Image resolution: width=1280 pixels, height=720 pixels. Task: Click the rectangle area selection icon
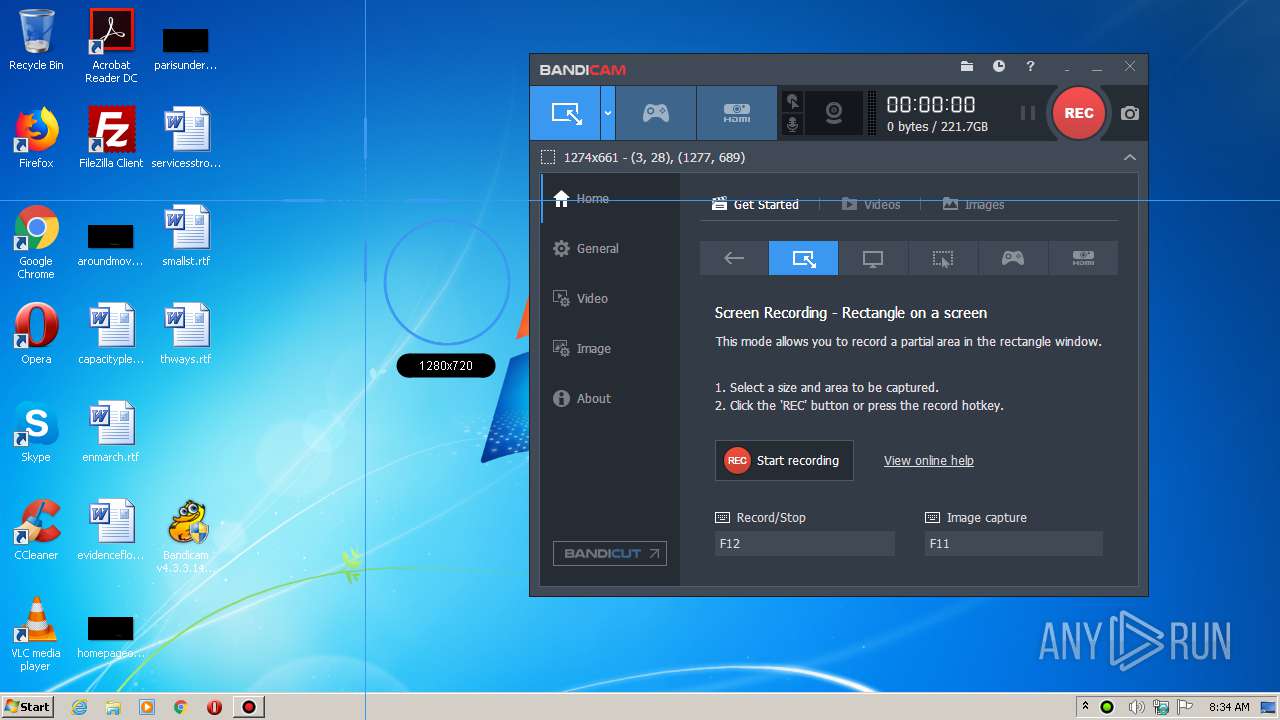tap(548, 157)
